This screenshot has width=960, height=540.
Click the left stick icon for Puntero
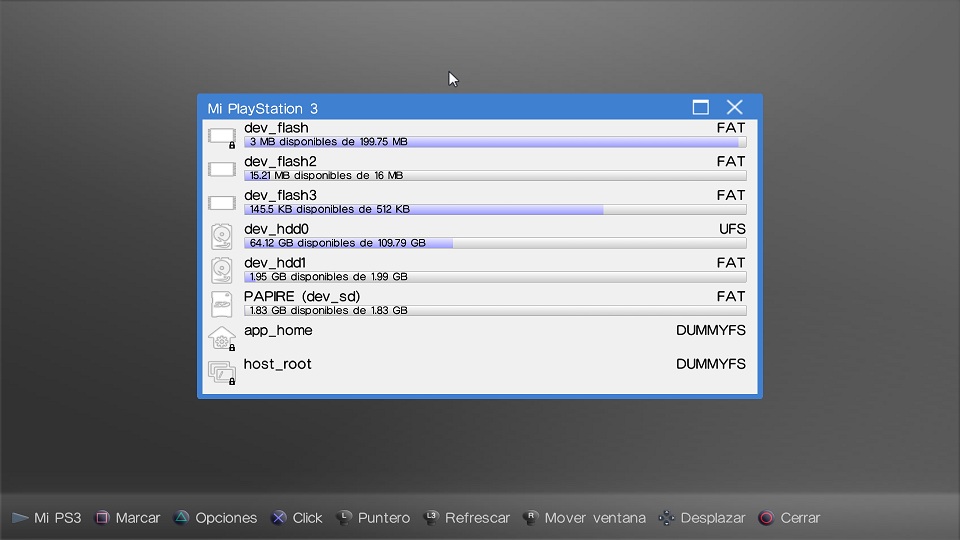point(344,518)
